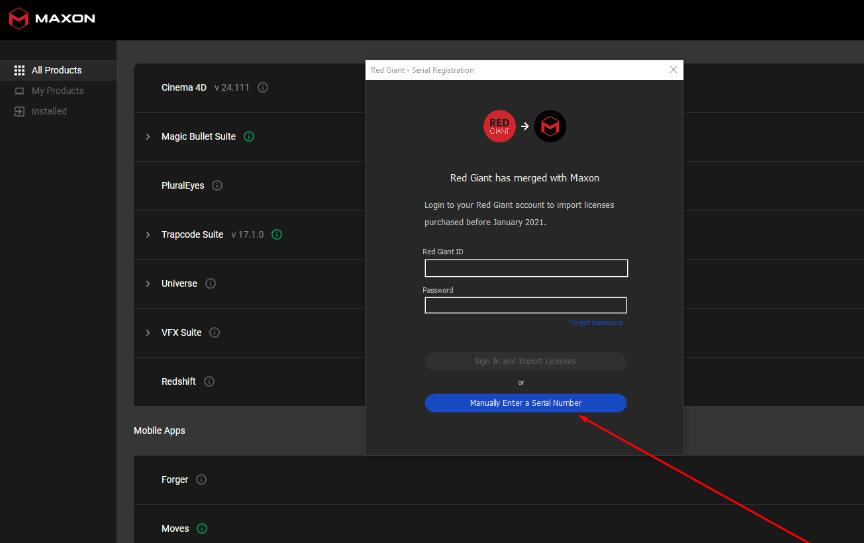Viewport: 864px width, 543px height.
Task: Show info for VFX Suite
Action: point(215,332)
